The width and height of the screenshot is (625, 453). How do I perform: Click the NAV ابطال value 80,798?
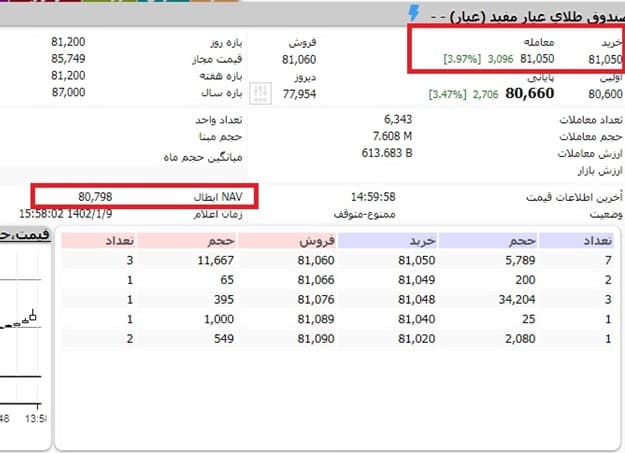(x=95, y=197)
